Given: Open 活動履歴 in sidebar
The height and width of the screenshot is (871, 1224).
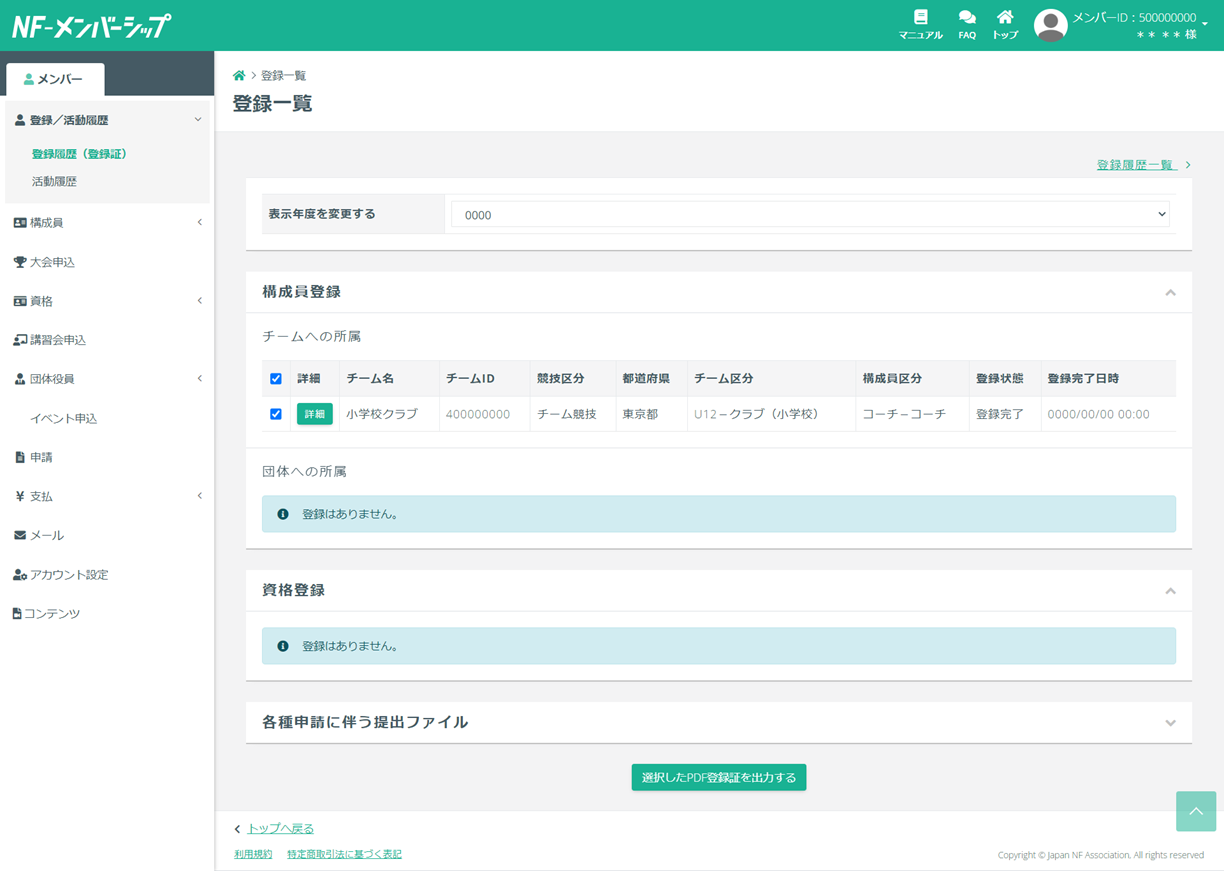Looking at the screenshot, I should coord(54,182).
